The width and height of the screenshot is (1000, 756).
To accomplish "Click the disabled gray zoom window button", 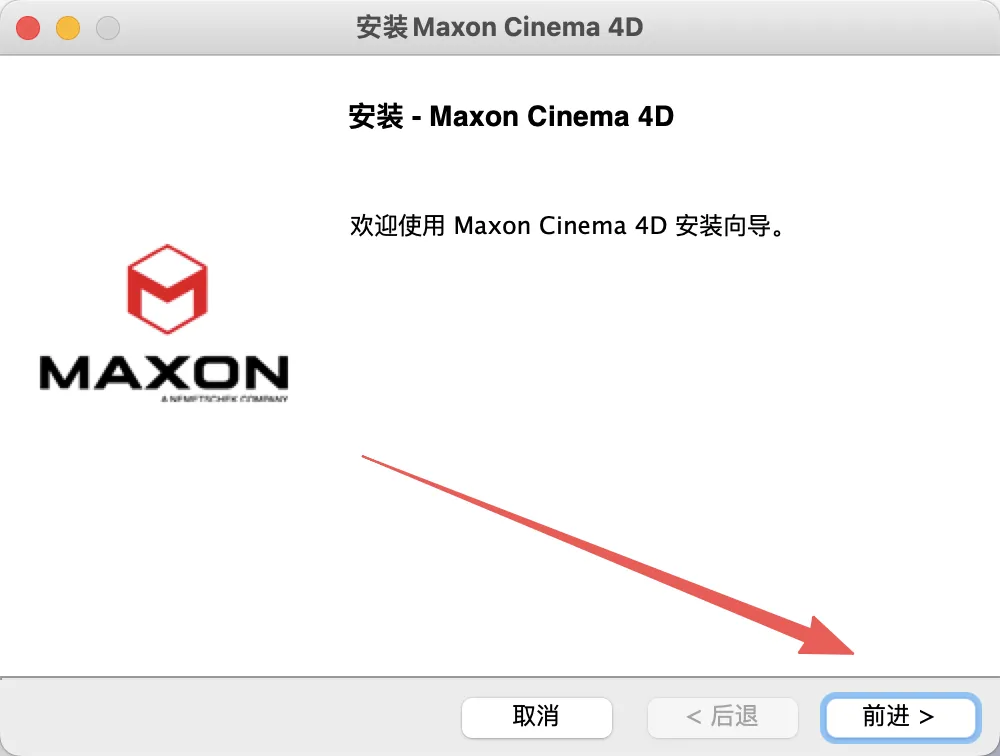I will [108, 28].
